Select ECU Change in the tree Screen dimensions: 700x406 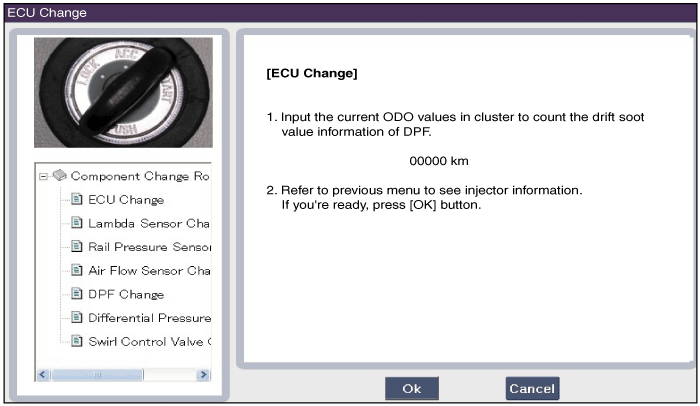[x=126, y=200]
